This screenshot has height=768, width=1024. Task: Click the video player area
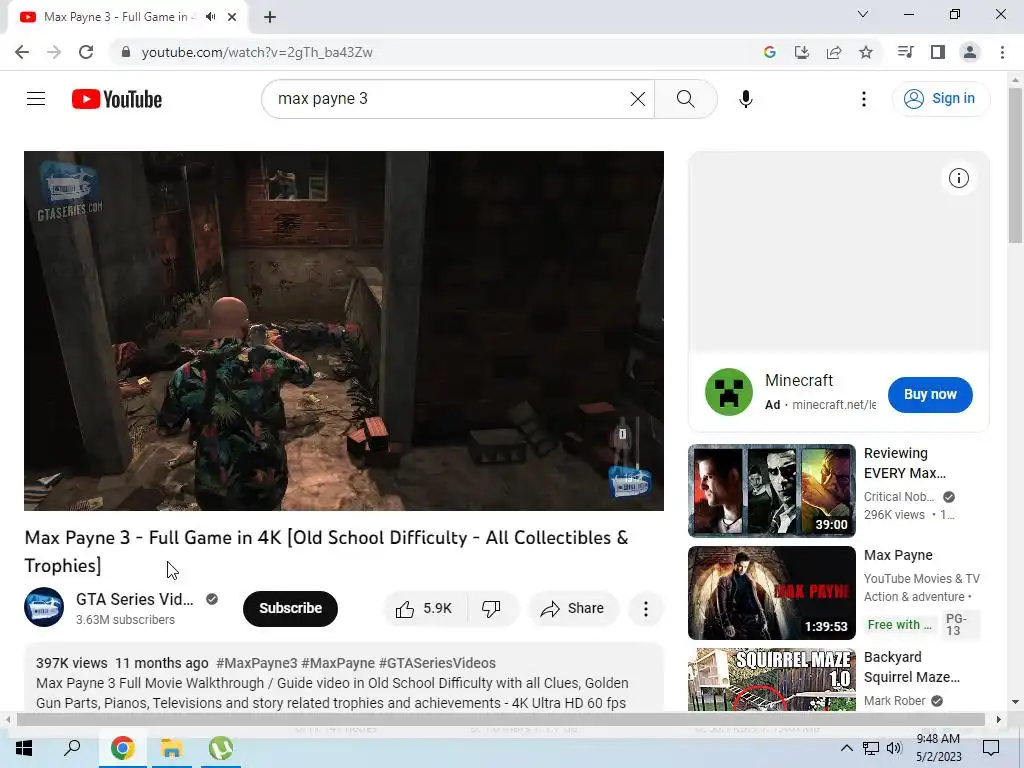pos(344,330)
